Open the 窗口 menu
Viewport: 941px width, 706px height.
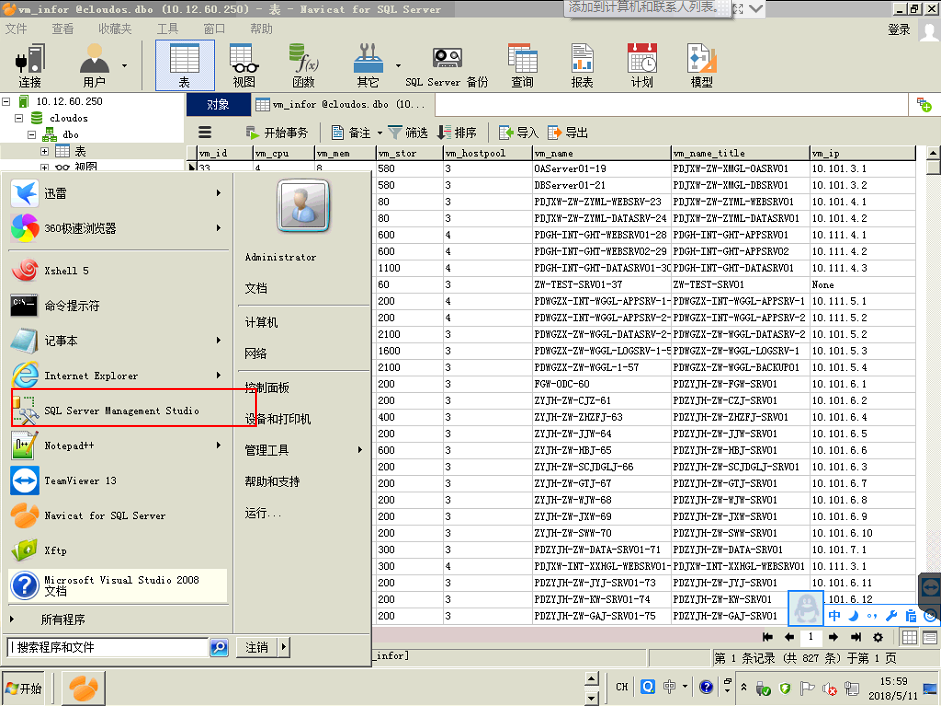coord(214,29)
